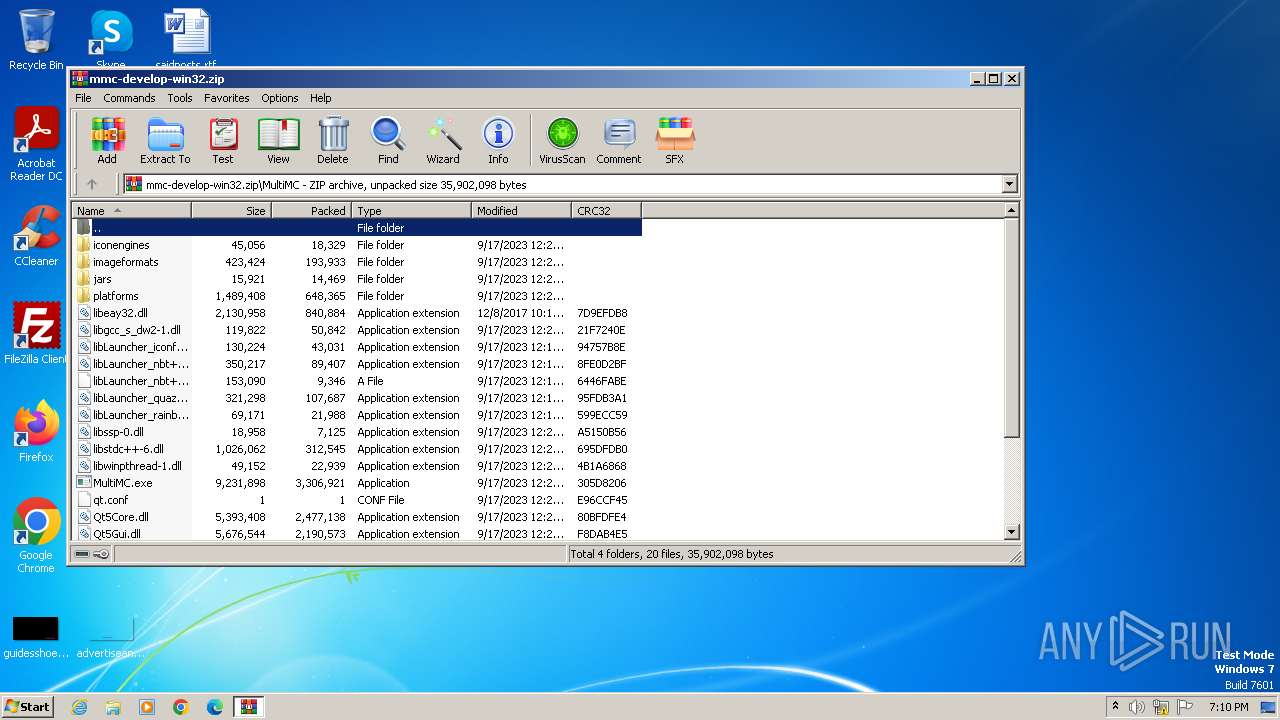1280x720 pixels.
Task: Click the Add toolbar icon
Action: (x=107, y=141)
